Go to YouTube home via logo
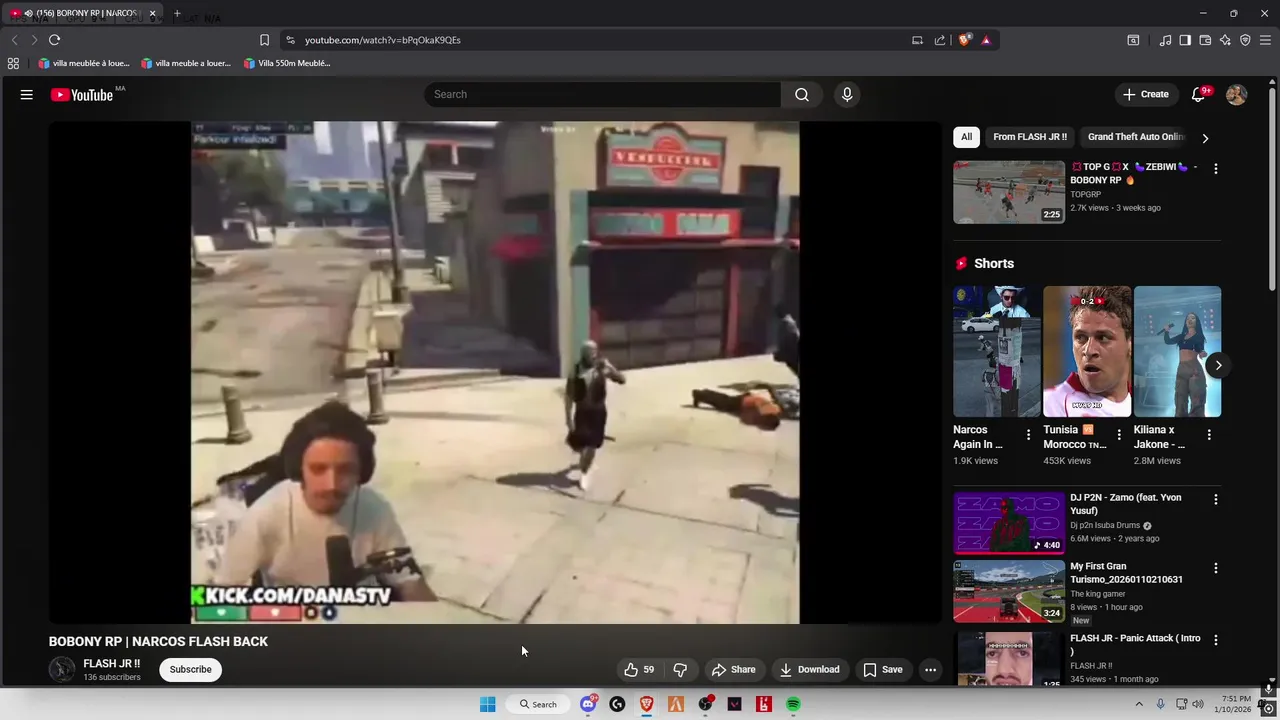Screen dimensions: 1280x720 click(82, 95)
